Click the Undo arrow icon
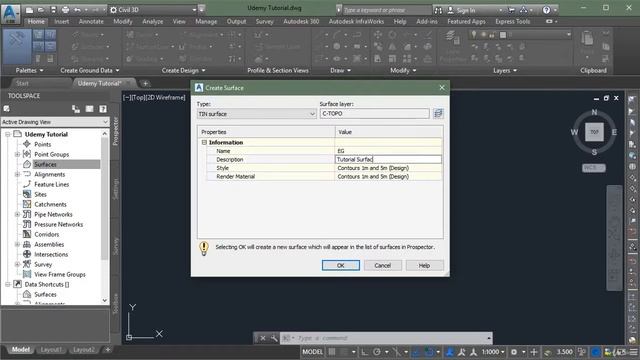 coord(78,9)
